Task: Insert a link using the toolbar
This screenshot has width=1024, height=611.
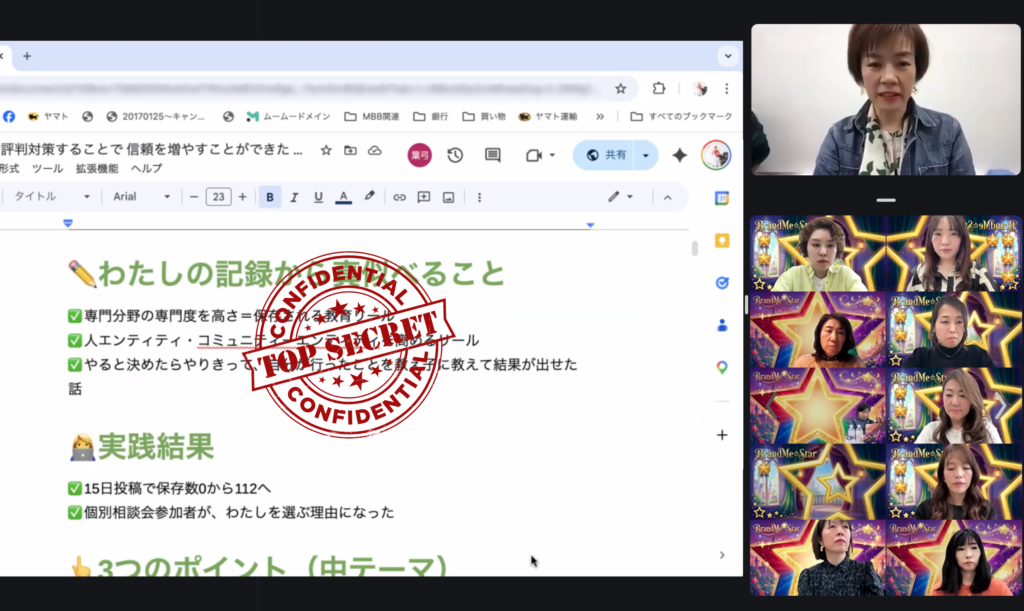Action: click(399, 197)
